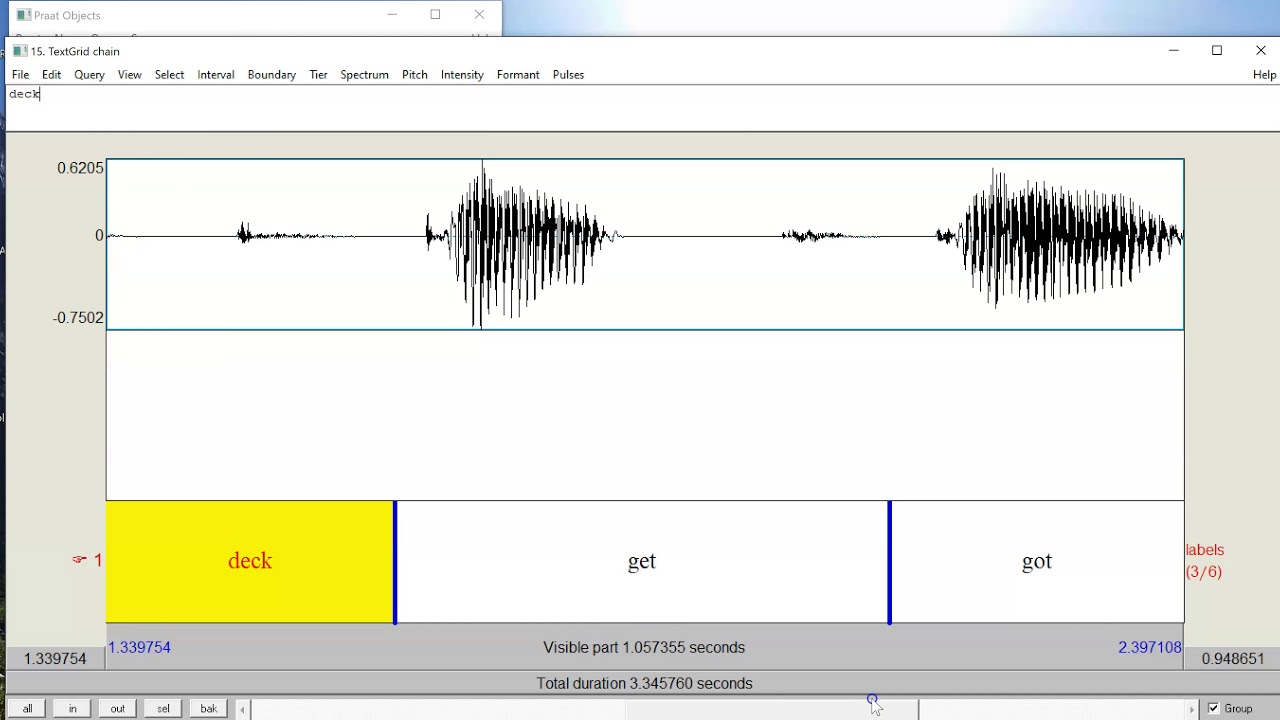
Task: Click the Praat Objects window icon
Action: pyautogui.click(x=24, y=15)
